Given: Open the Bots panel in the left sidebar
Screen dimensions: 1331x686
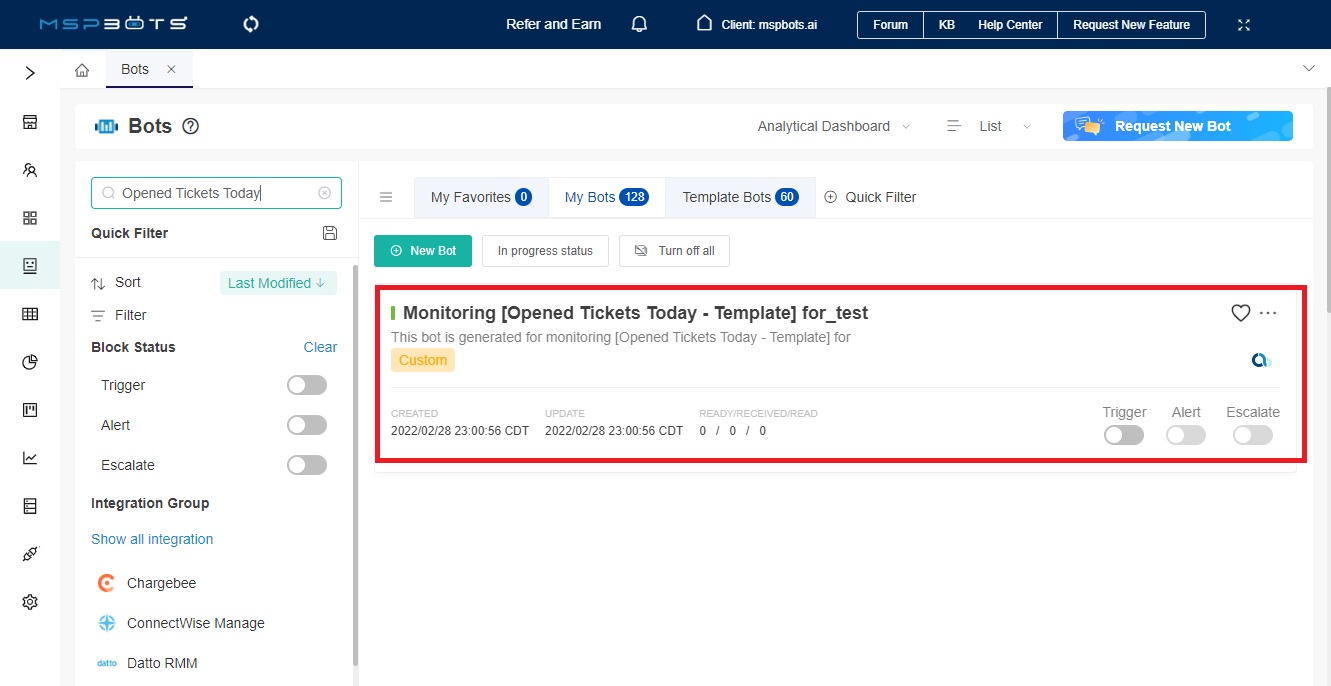Looking at the screenshot, I should click(30, 265).
